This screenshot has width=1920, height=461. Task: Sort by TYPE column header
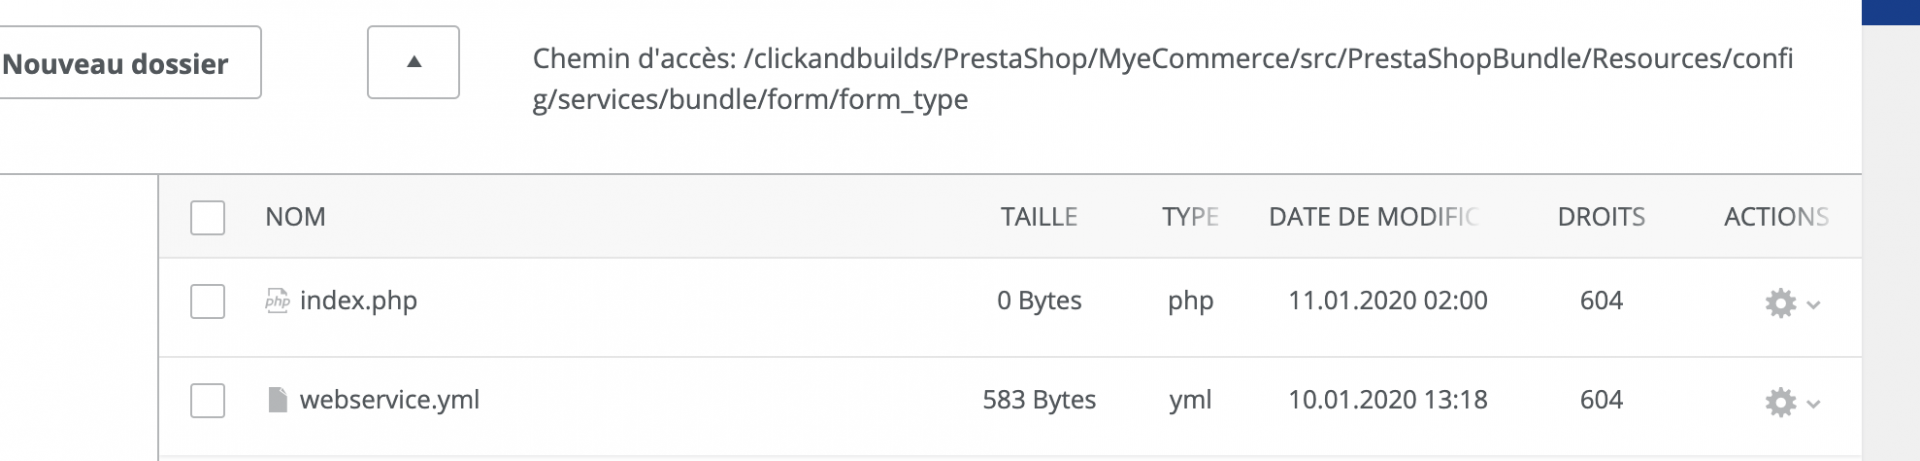point(1190,216)
